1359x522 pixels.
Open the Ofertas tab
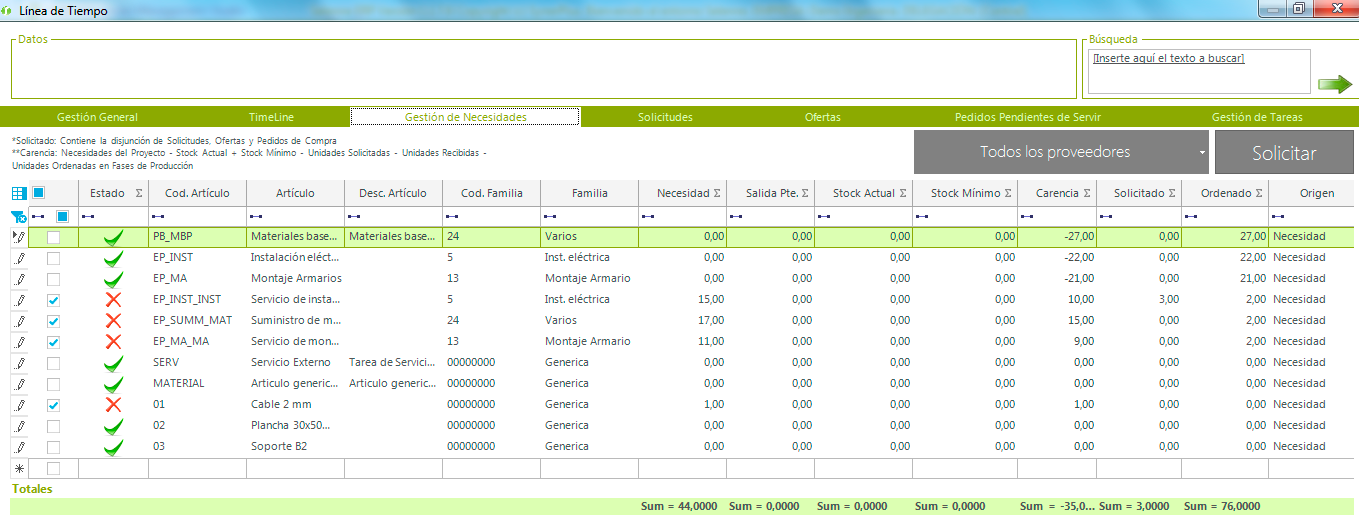click(822, 117)
